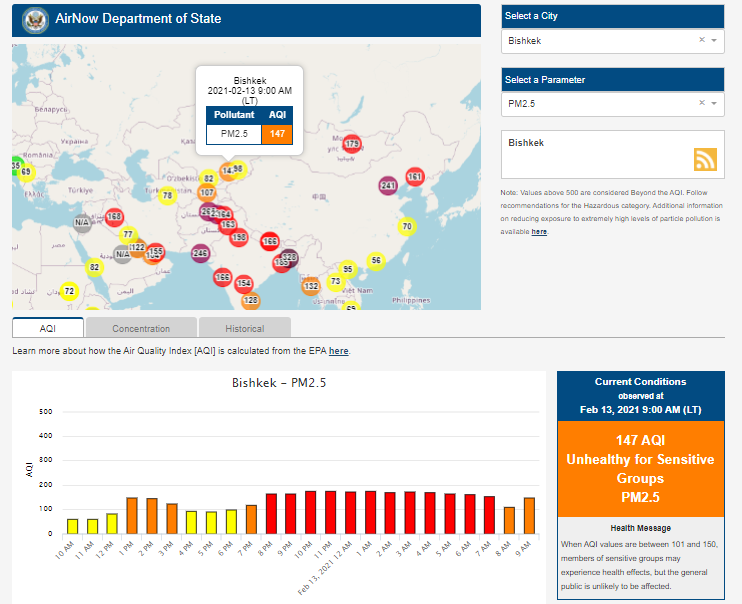Open the Bishkek RSS feed icon

pos(706,160)
